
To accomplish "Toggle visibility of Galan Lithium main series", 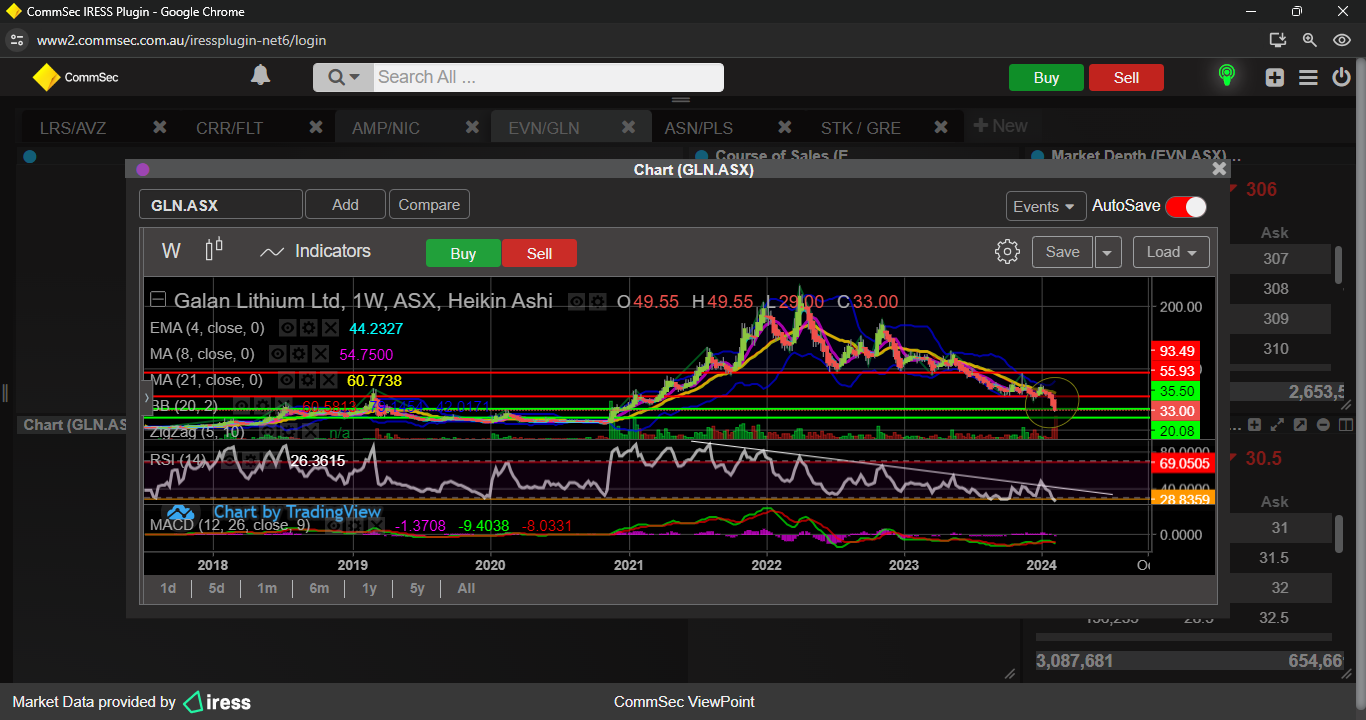I will (576, 301).
